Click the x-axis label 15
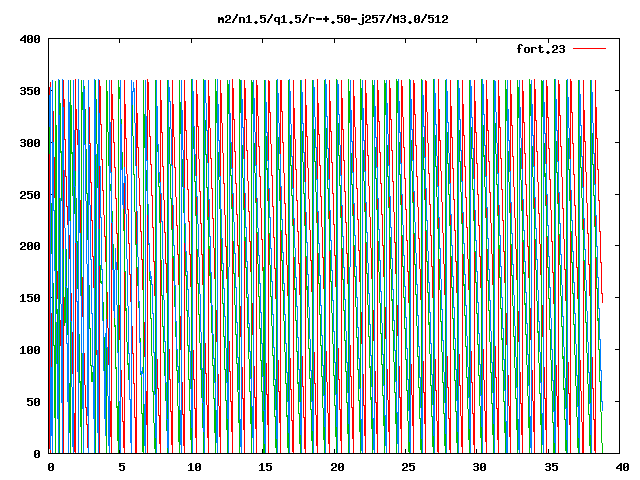The height and width of the screenshot is (480, 640). pyautogui.click(x=265, y=467)
